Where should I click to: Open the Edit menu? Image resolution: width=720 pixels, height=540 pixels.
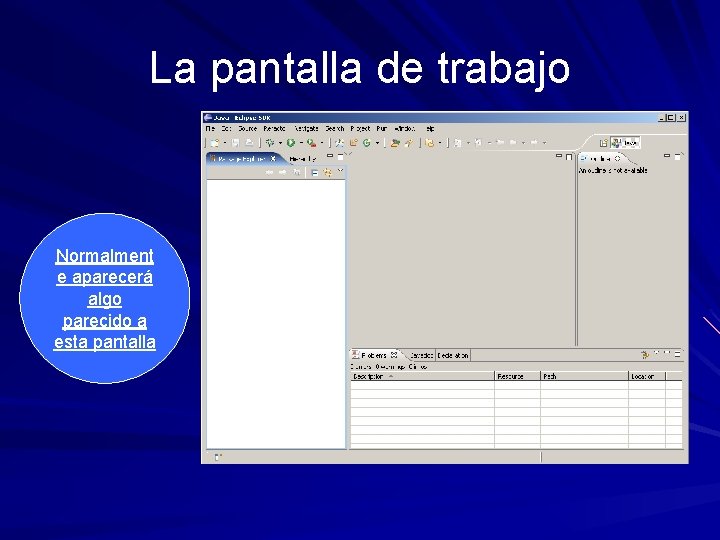[x=226, y=129]
